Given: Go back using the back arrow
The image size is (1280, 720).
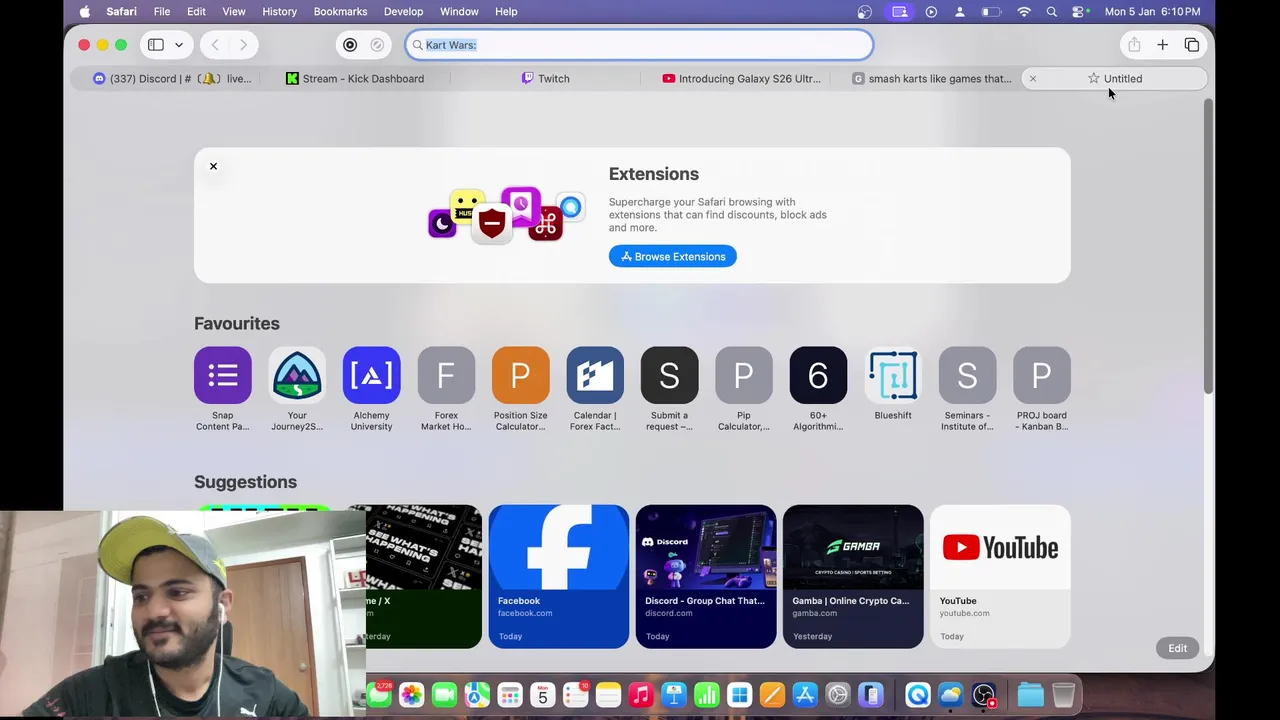Looking at the screenshot, I should pyautogui.click(x=215, y=45).
